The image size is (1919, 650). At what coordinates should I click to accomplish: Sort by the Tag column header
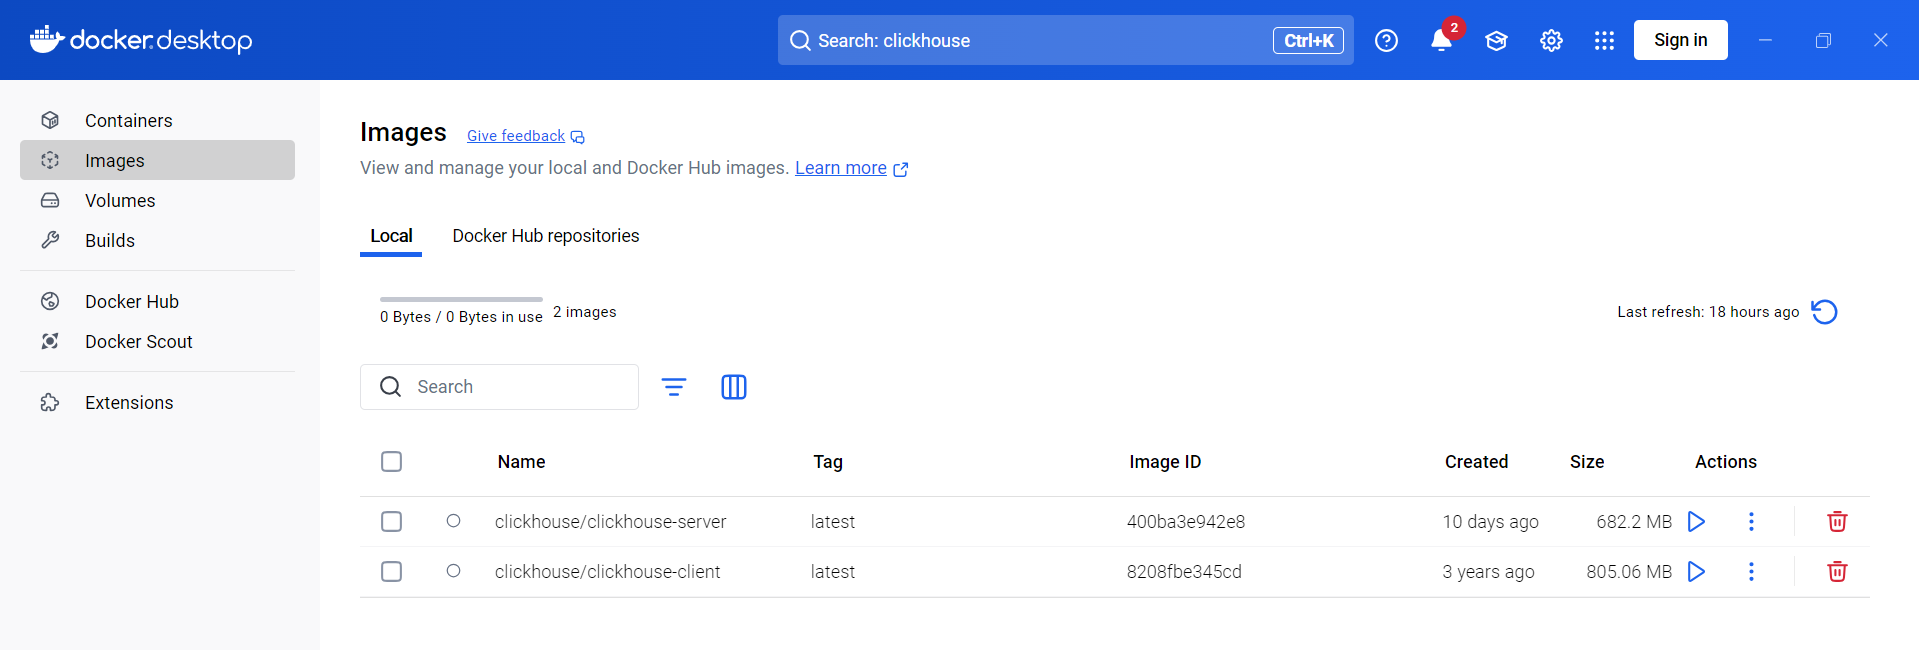(x=828, y=462)
